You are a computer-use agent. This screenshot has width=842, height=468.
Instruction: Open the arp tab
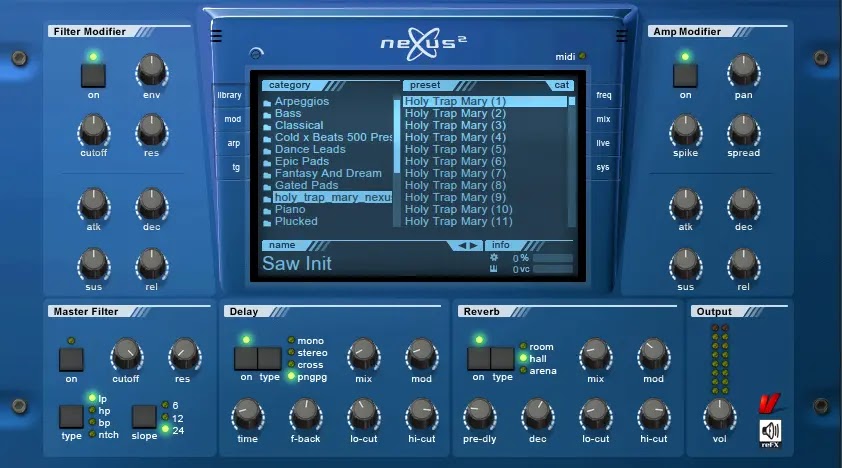[233, 143]
